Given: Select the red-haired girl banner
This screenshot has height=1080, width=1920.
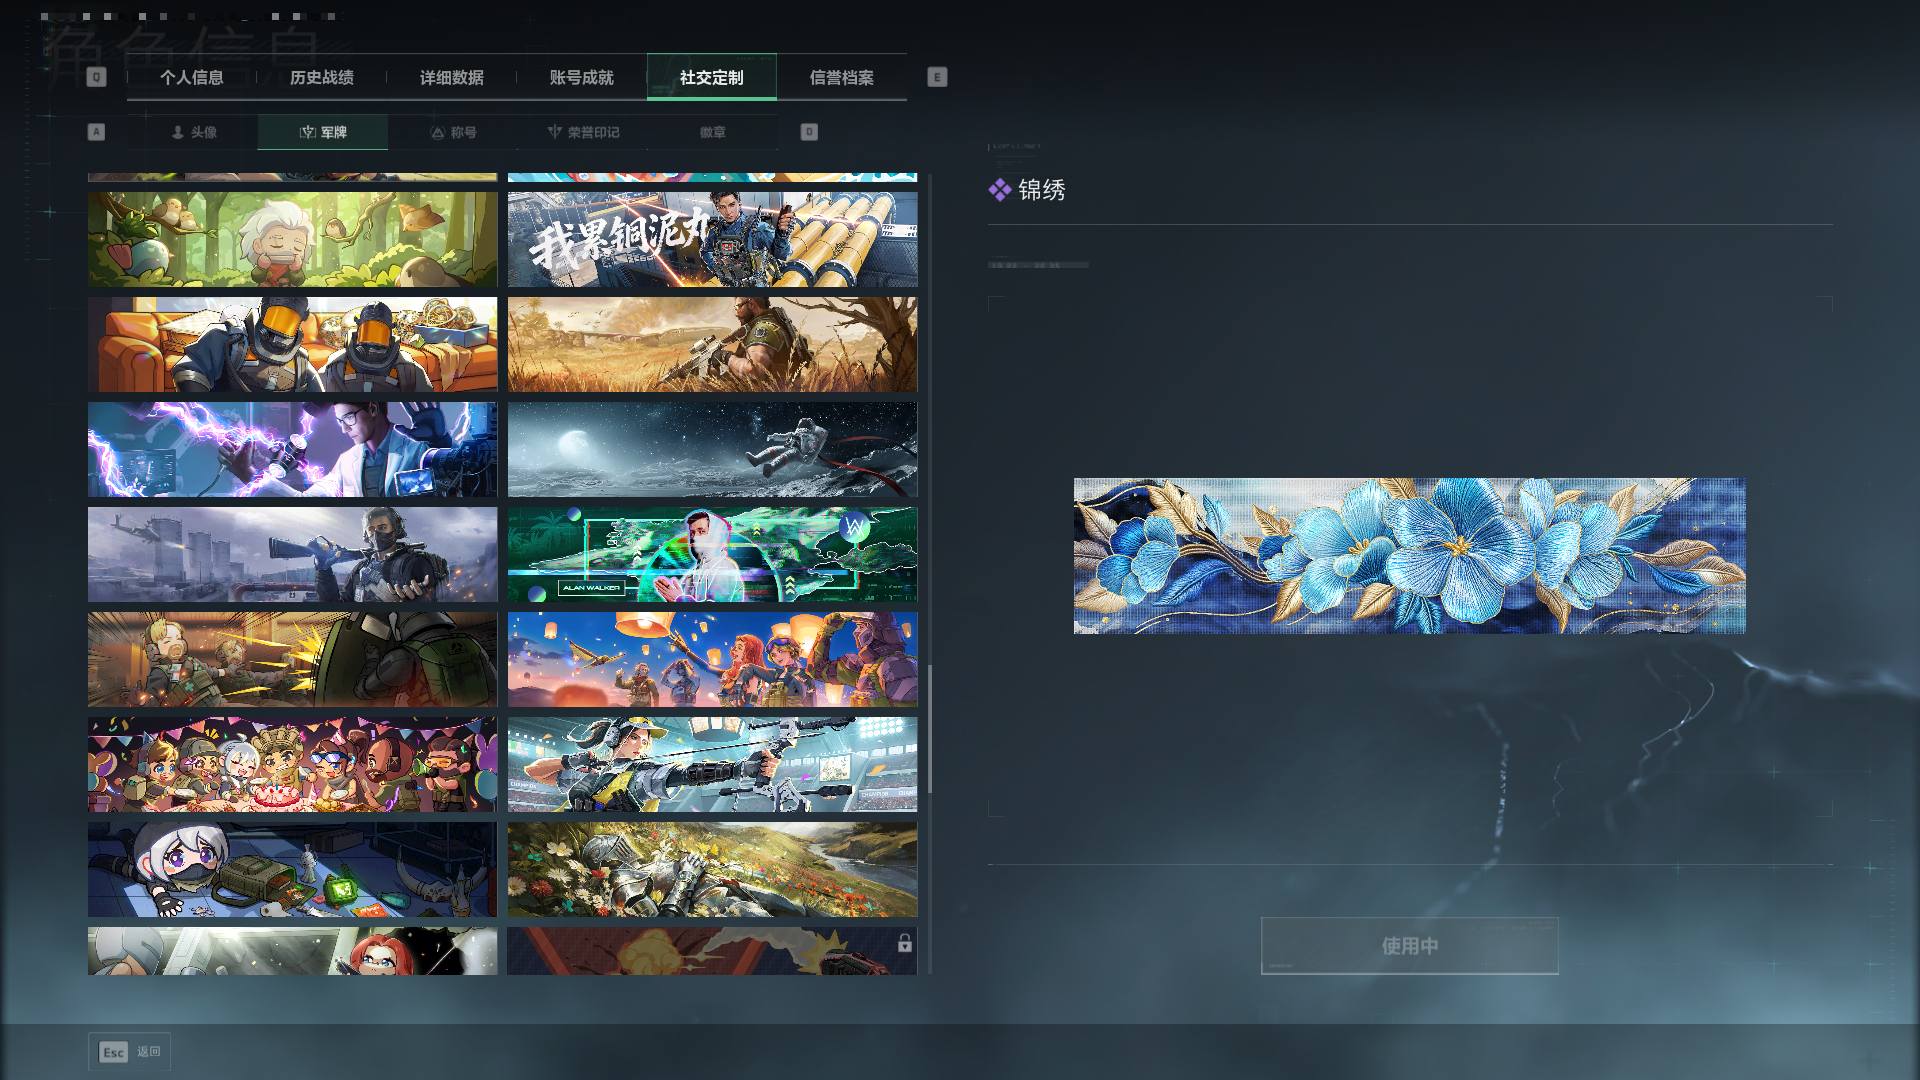Looking at the screenshot, I should (x=292, y=951).
